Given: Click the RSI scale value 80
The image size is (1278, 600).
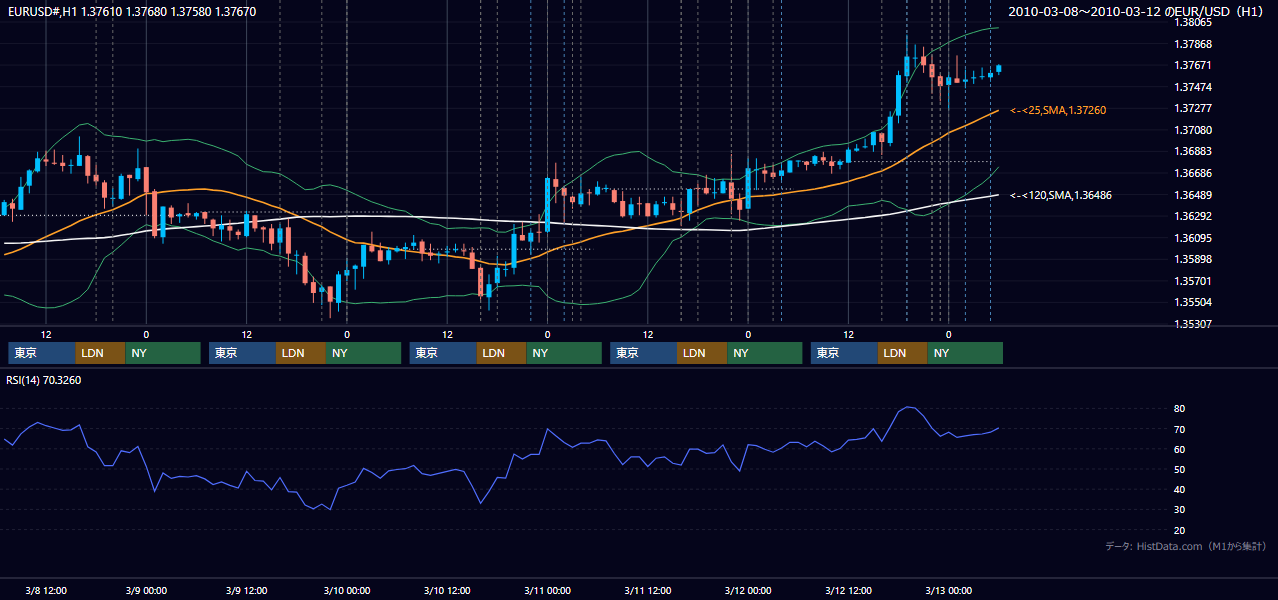Looking at the screenshot, I should [1179, 409].
